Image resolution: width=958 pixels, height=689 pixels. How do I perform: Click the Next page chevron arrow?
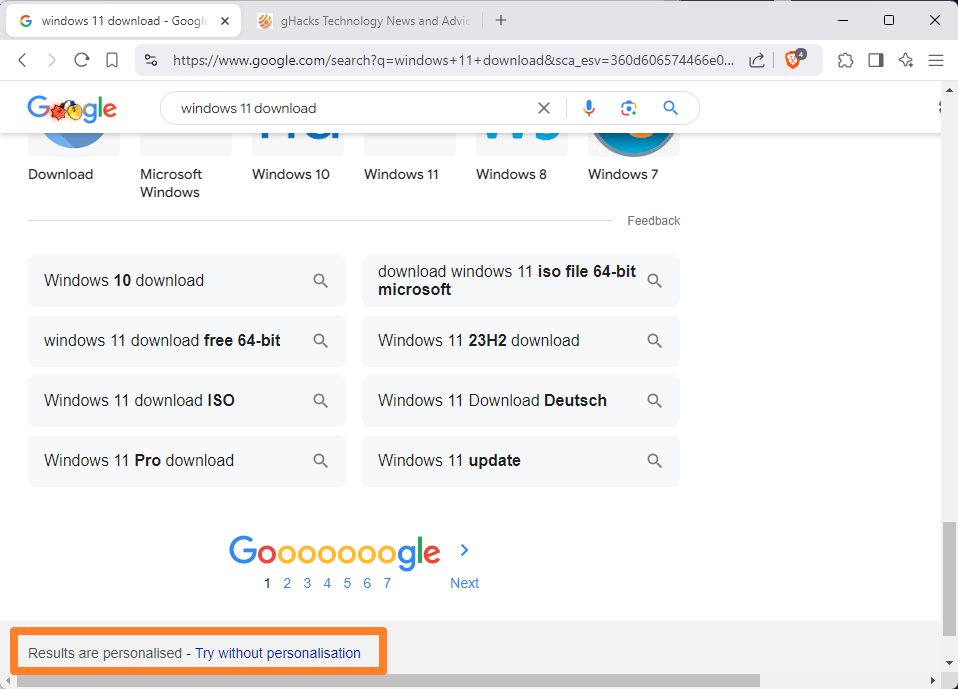[464, 550]
